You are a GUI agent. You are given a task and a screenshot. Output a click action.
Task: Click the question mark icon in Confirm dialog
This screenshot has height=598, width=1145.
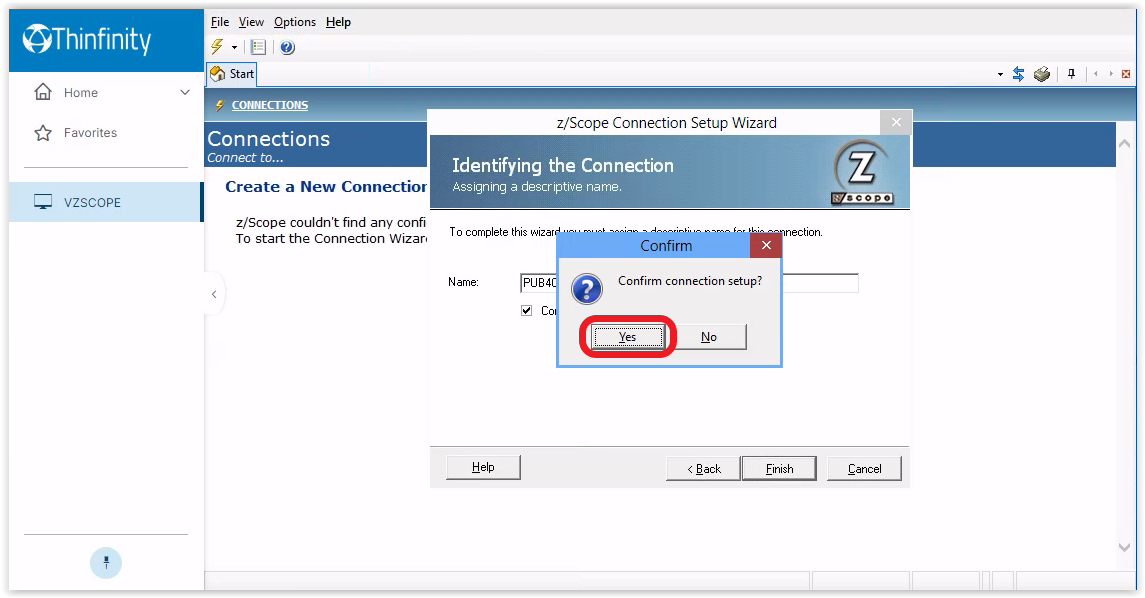tap(586, 289)
